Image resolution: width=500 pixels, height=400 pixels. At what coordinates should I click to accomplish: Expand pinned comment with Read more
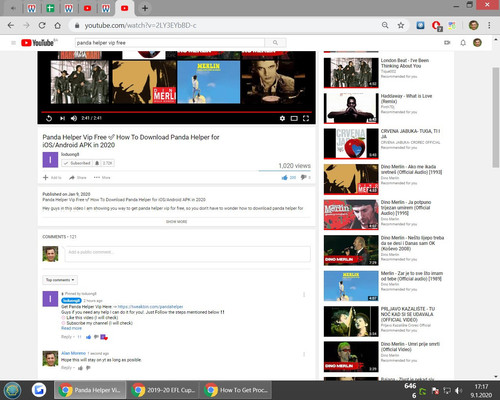pyautogui.click(x=71, y=328)
